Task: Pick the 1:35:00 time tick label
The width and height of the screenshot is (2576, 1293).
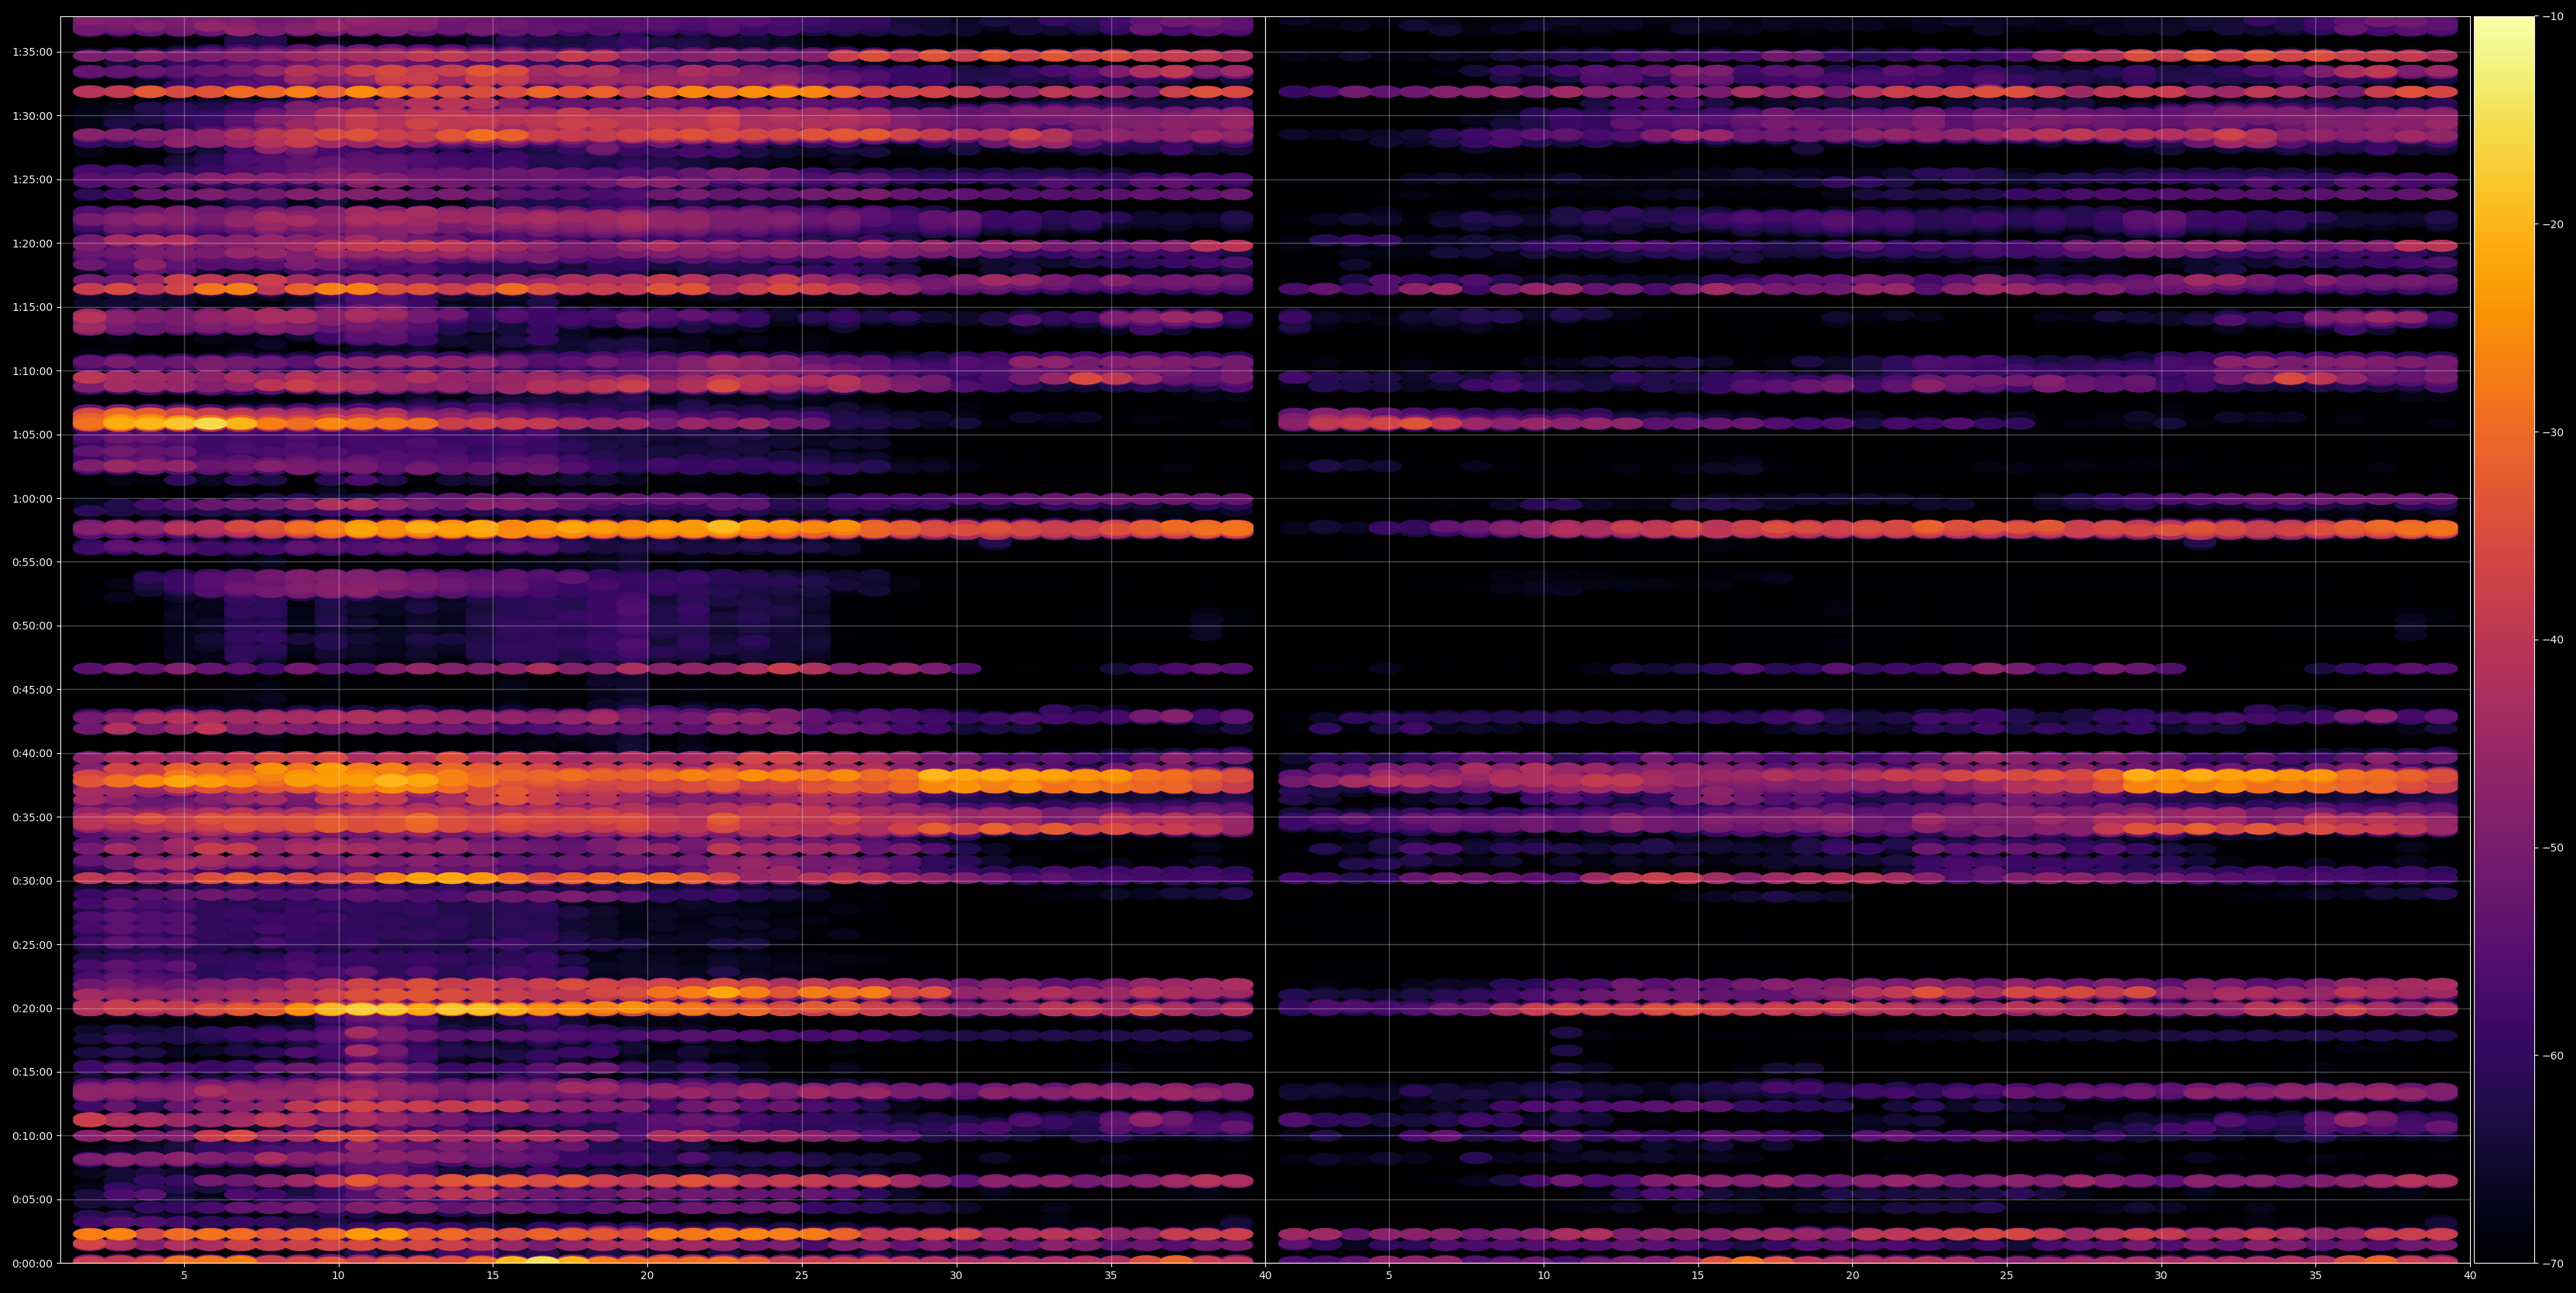Action: coord(32,52)
